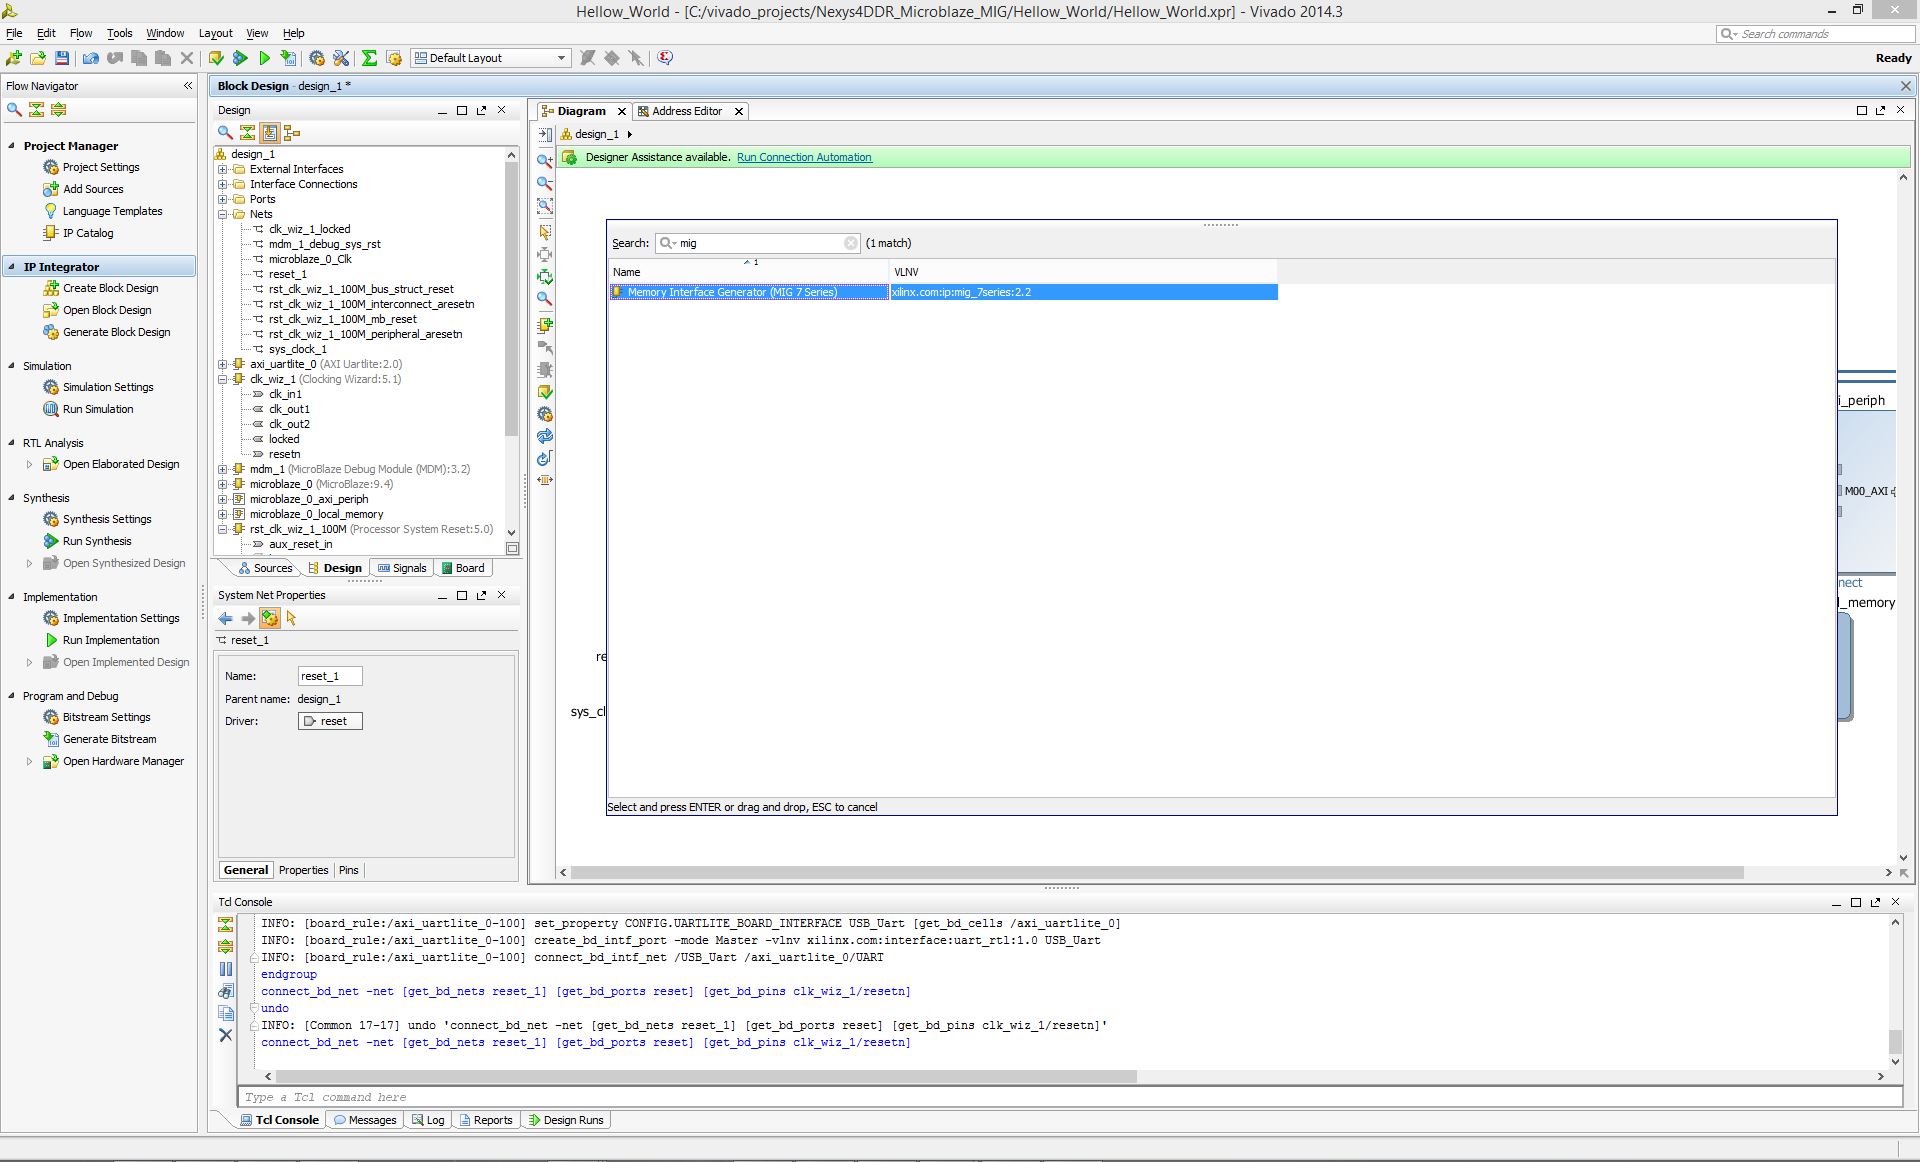This screenshot has height=1162, width=1920.
Task: Collapse the Project Manager section
Action: point(12,145)
